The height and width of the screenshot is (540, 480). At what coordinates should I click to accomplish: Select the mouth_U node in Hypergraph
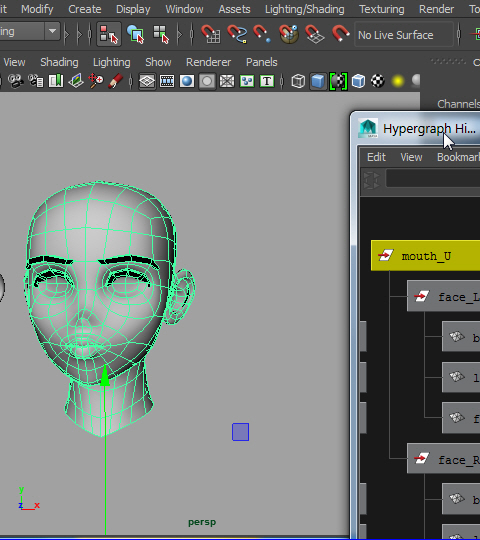coord(426,256)
